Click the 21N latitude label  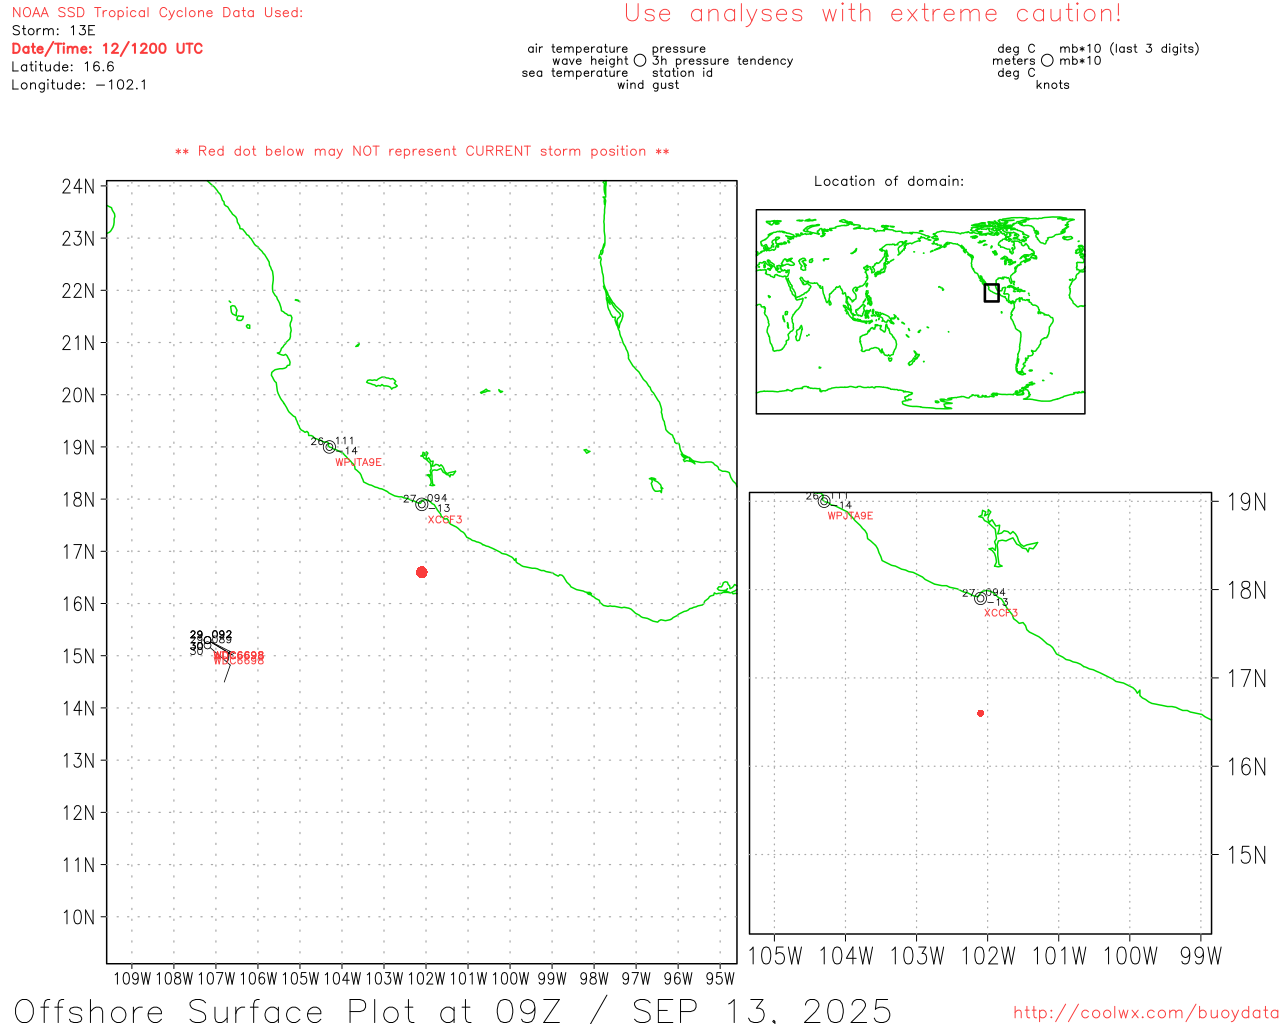point(78,343)
